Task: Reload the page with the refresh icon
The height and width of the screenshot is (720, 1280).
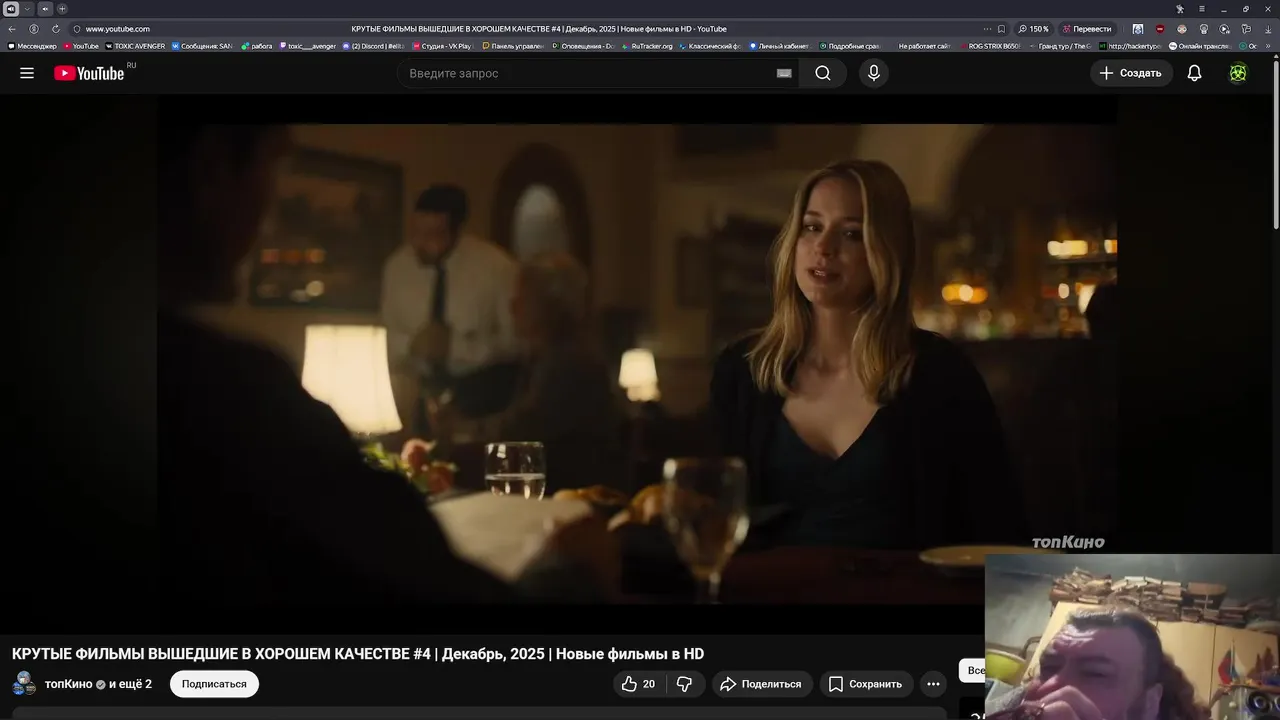Action: point(56,29)
